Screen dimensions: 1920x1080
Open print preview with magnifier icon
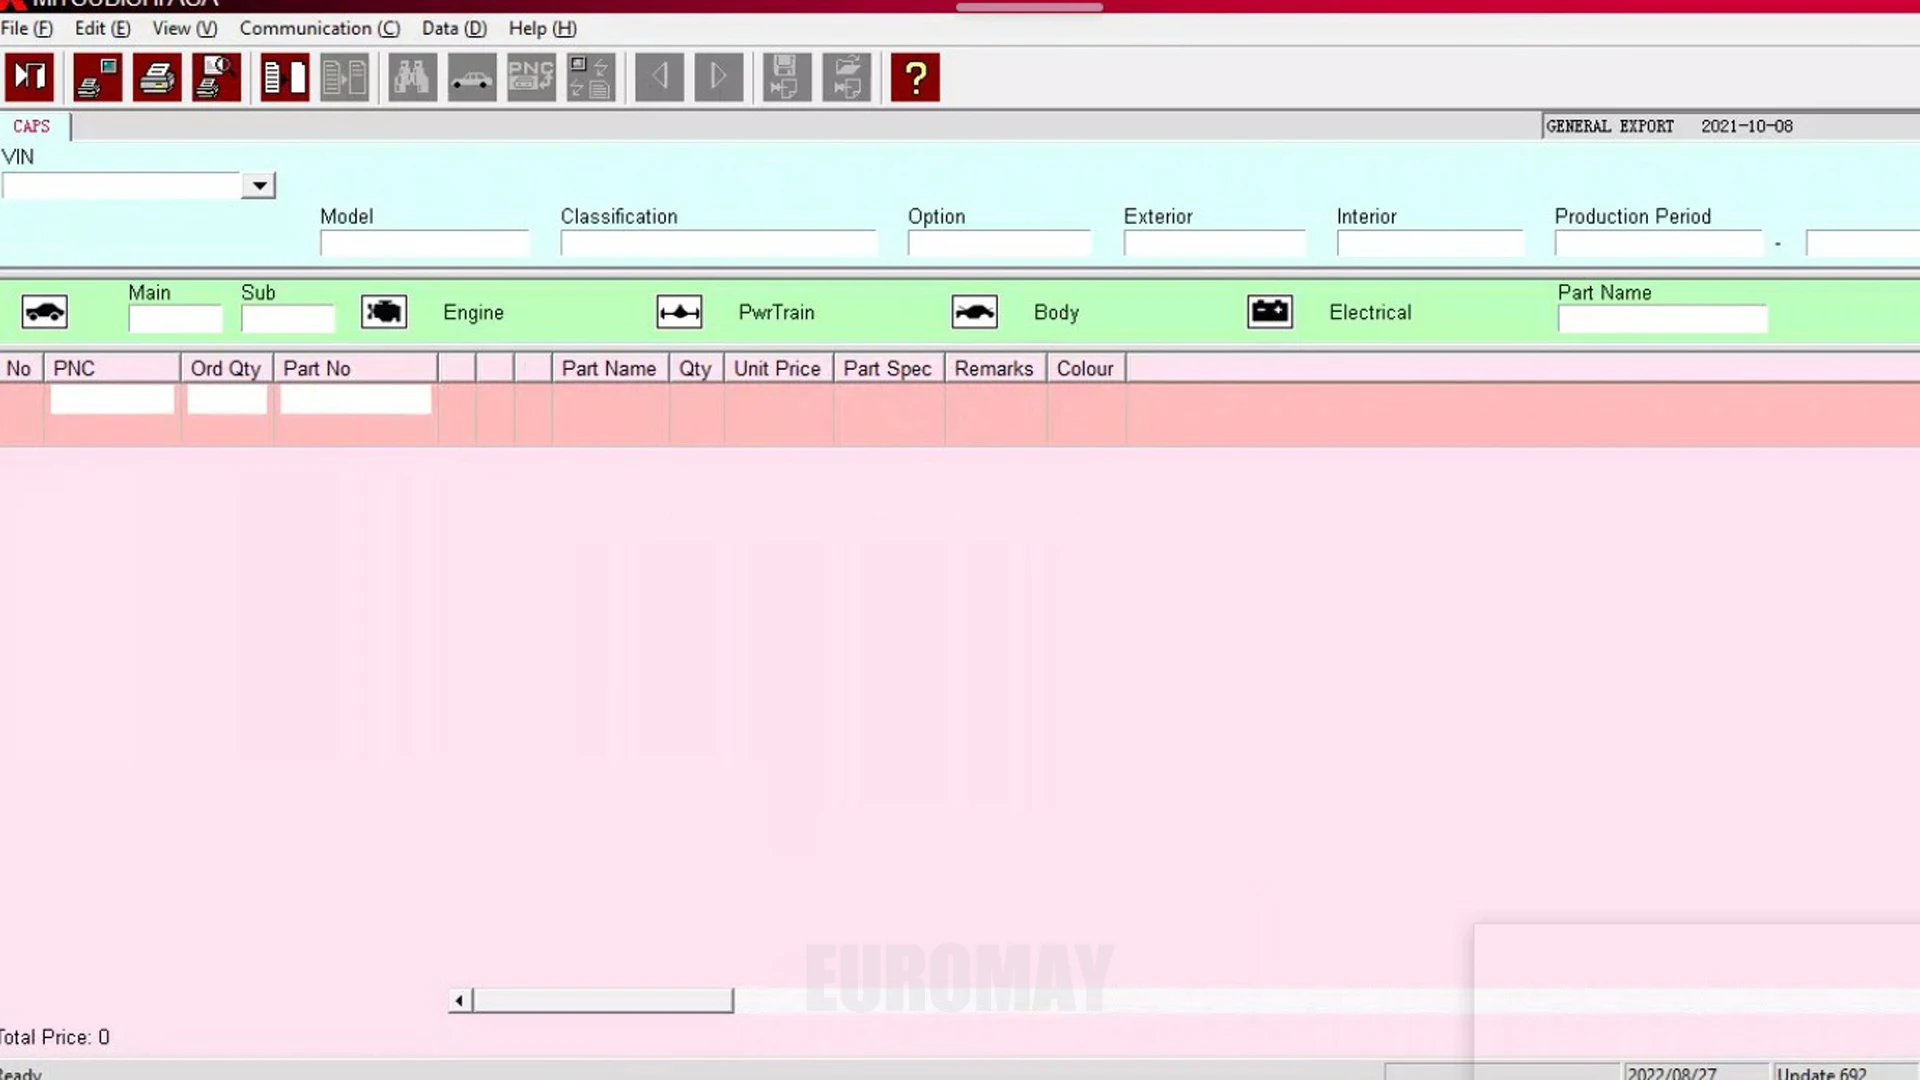[x=216, y=77]
